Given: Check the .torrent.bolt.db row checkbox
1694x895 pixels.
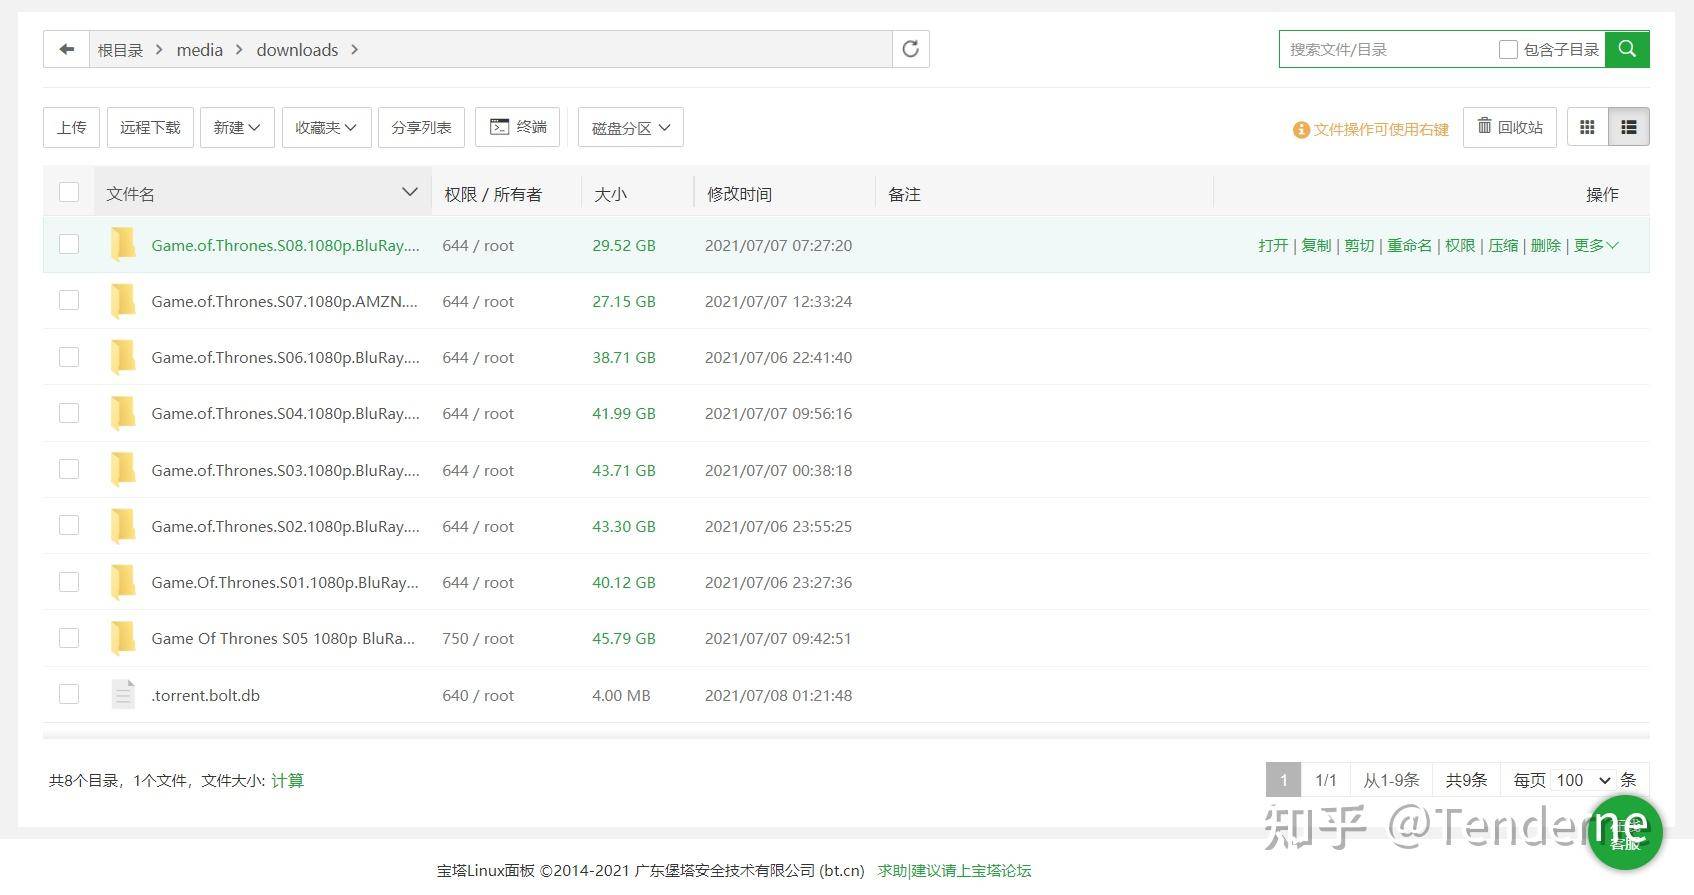Looking at the screenshot, I should [69, 694].
